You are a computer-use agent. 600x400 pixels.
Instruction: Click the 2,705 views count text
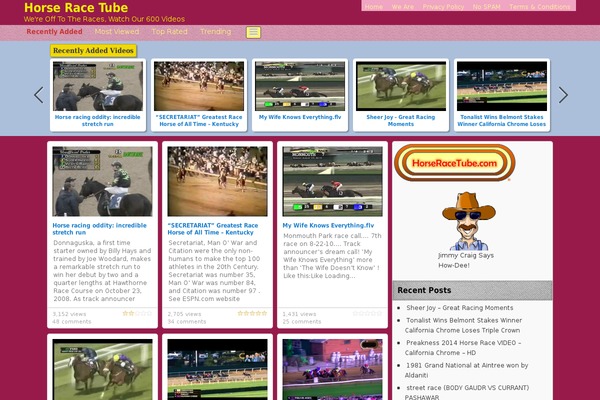184,314
